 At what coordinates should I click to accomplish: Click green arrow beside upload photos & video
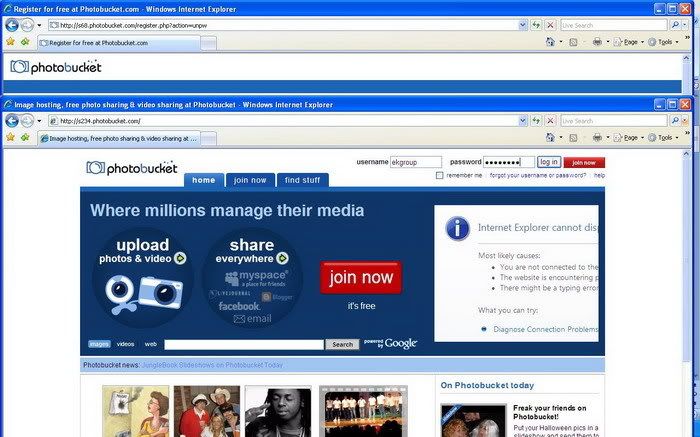[181, 258]
